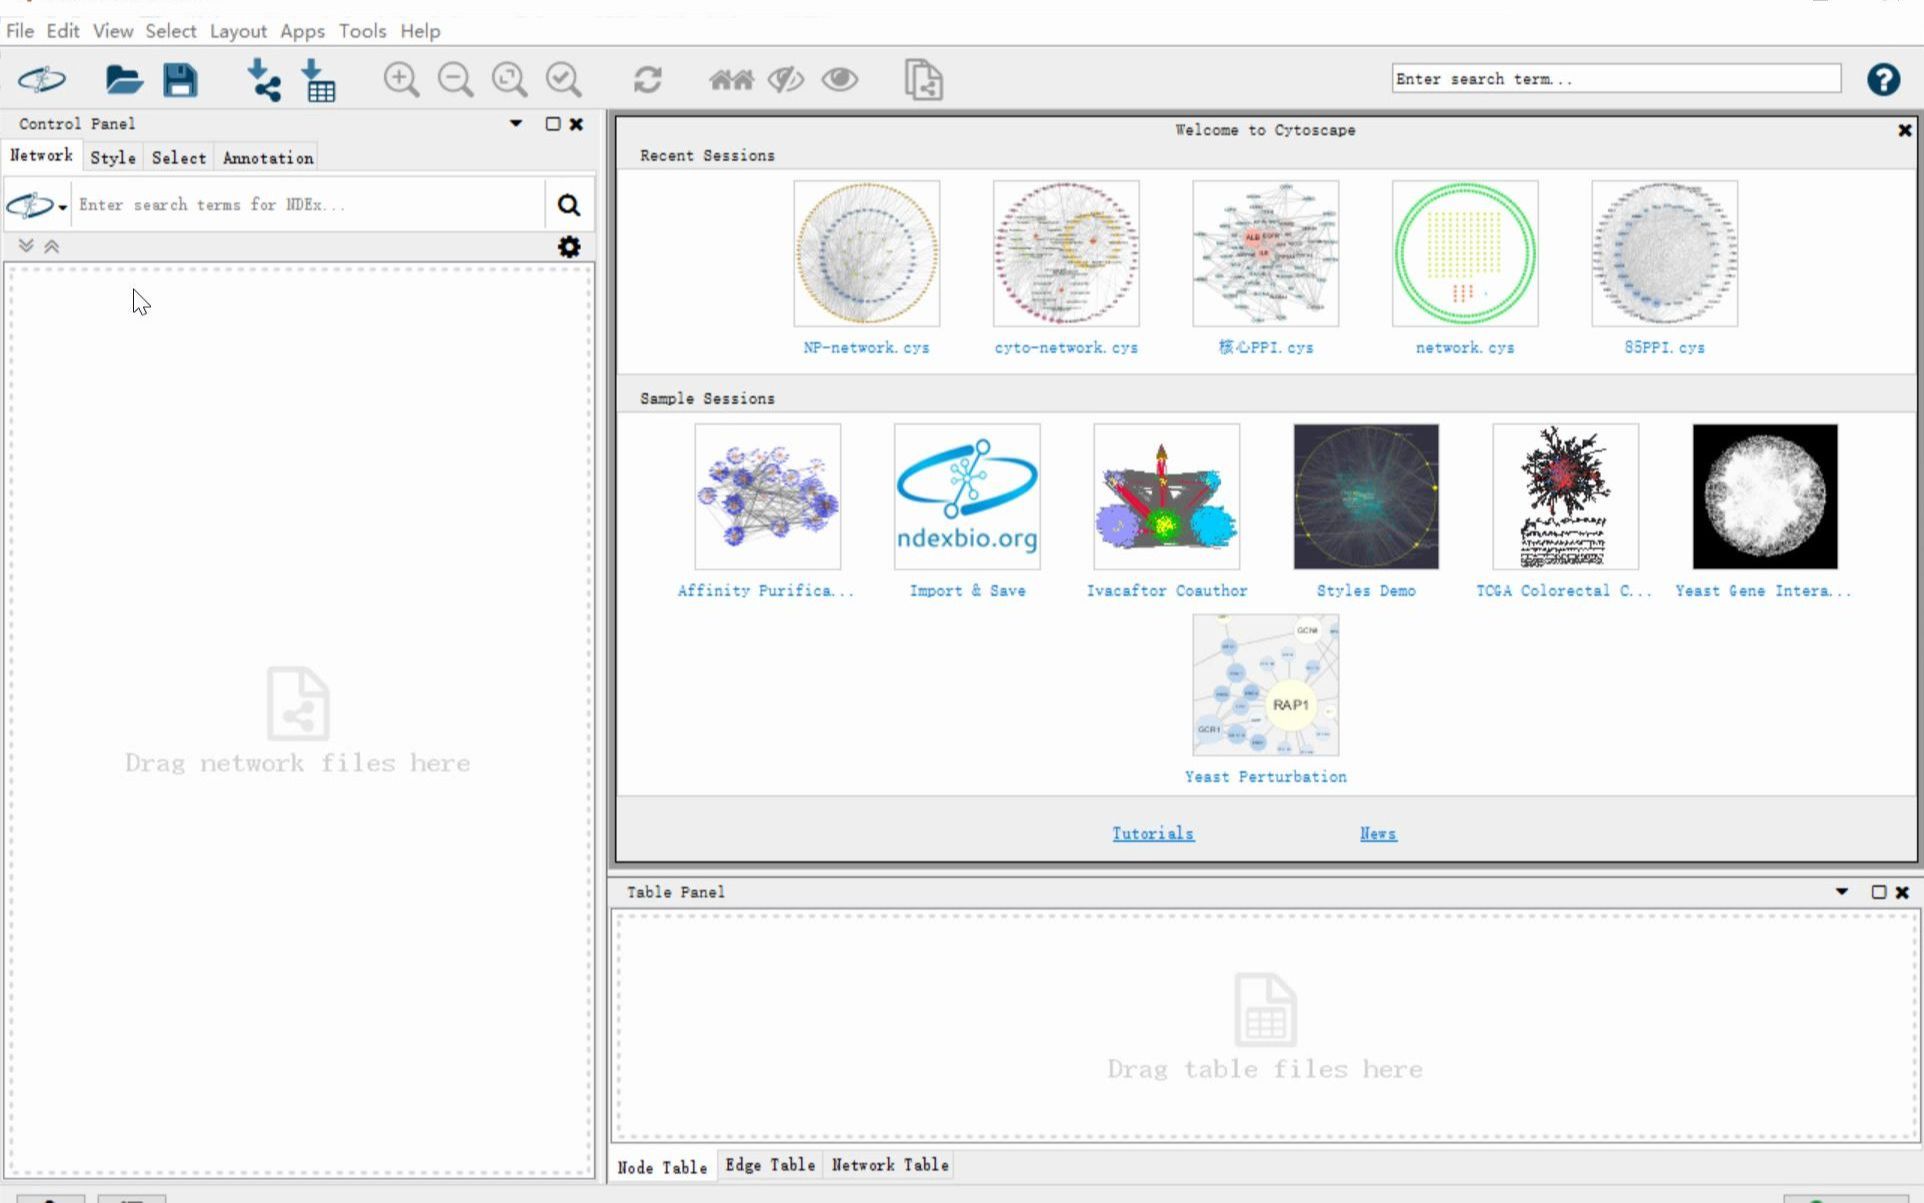Click the New Network from Selection icon
This screenshot has height=1203, width=1924.
pyautogui.click(x=923, y=79)
